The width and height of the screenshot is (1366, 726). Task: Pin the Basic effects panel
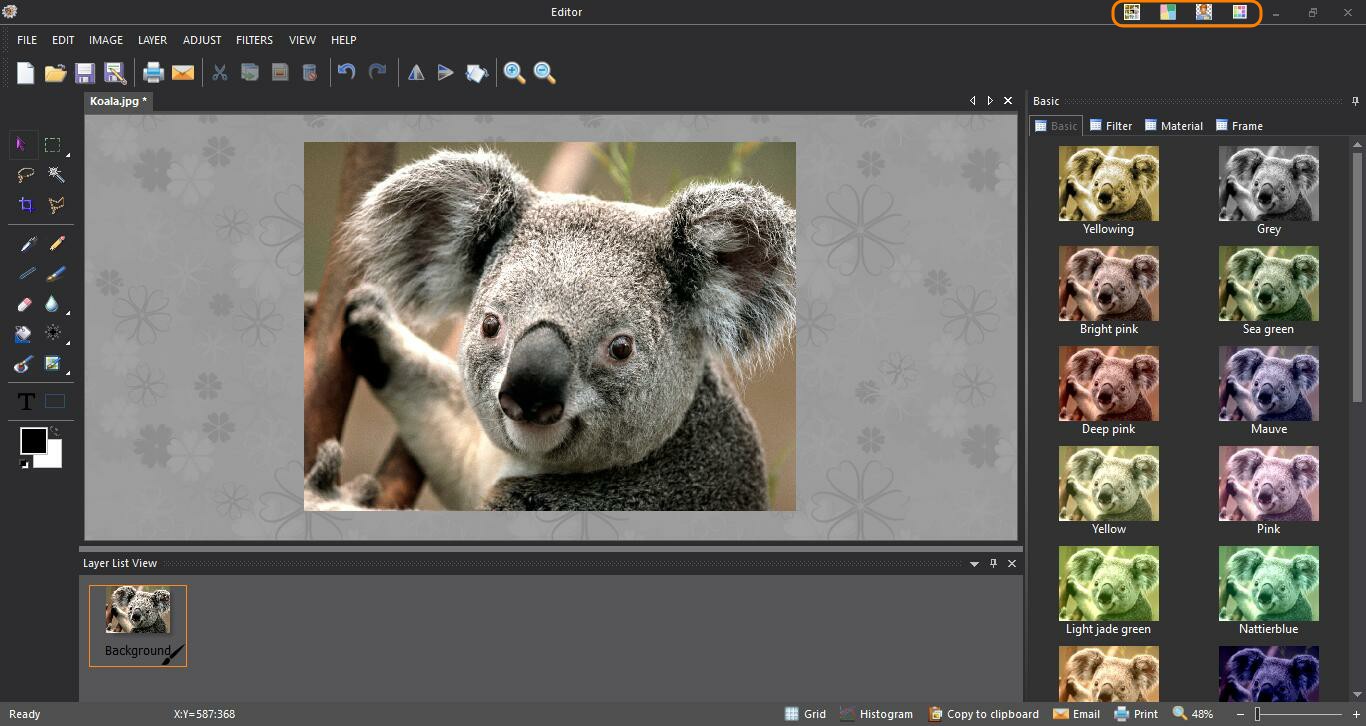(x=1355, y=101)
